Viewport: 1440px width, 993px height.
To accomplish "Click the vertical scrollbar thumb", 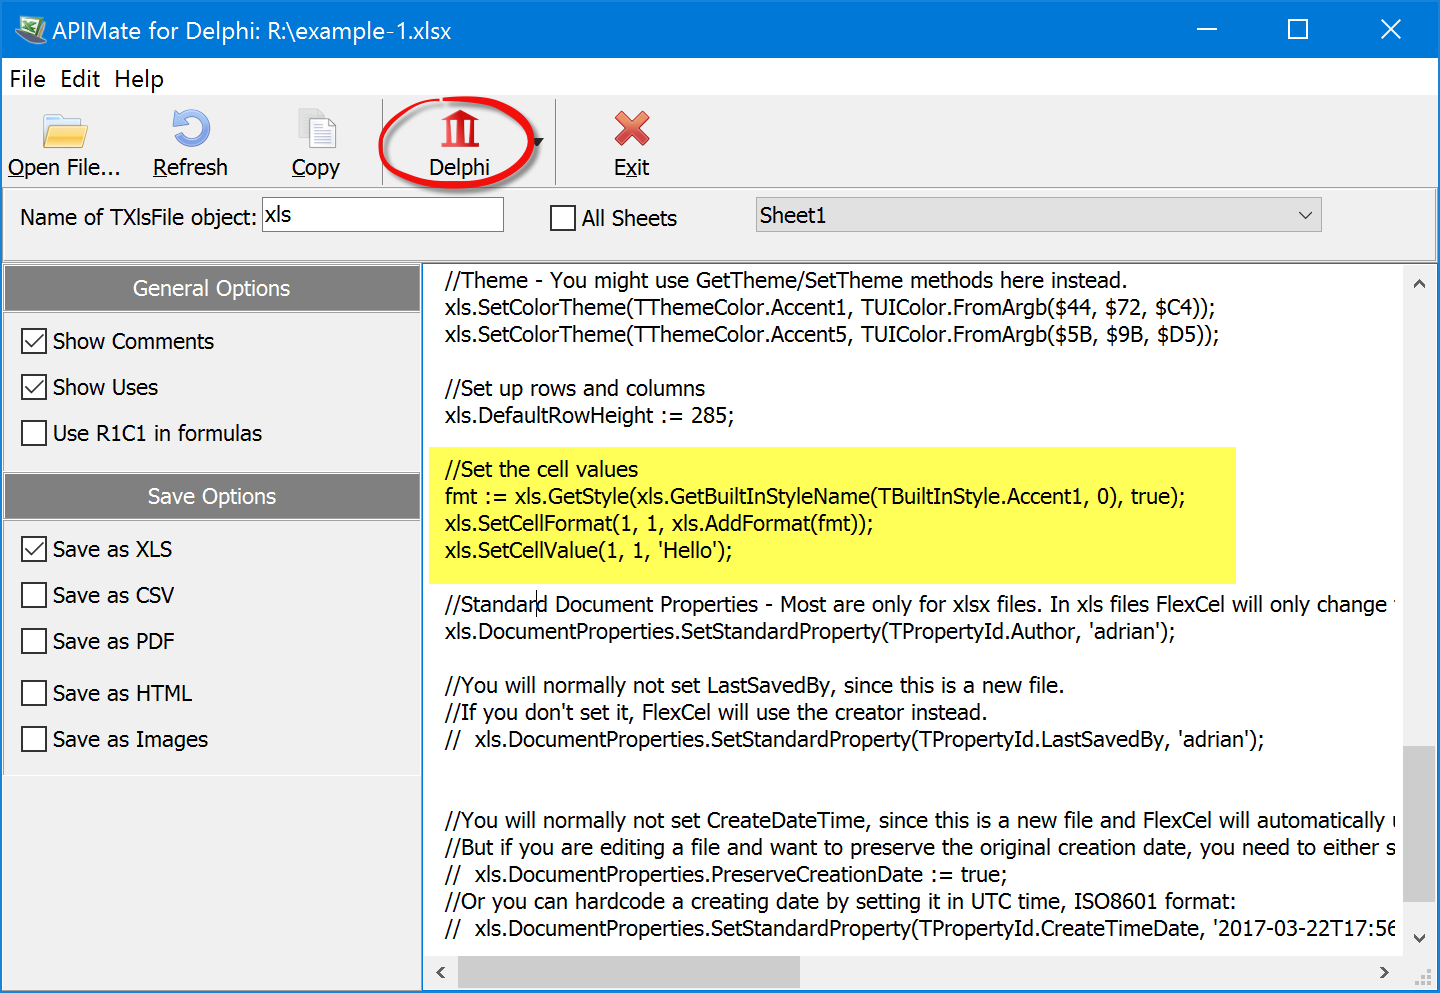I will tap(1419, 824).
